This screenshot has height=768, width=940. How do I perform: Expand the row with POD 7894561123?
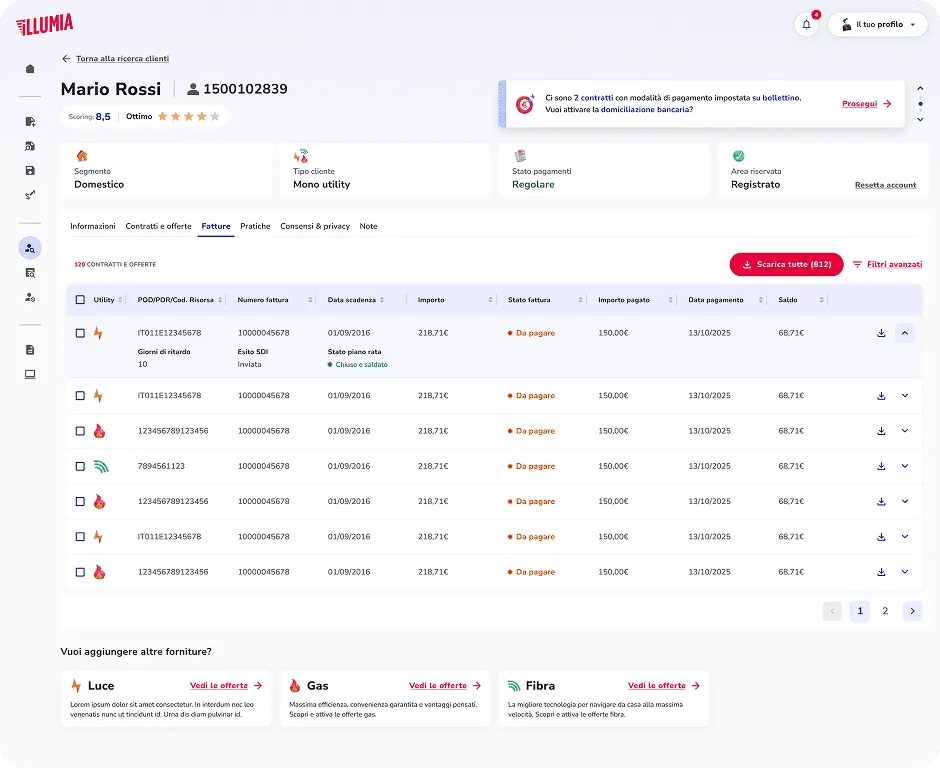(x=905, y=466)
